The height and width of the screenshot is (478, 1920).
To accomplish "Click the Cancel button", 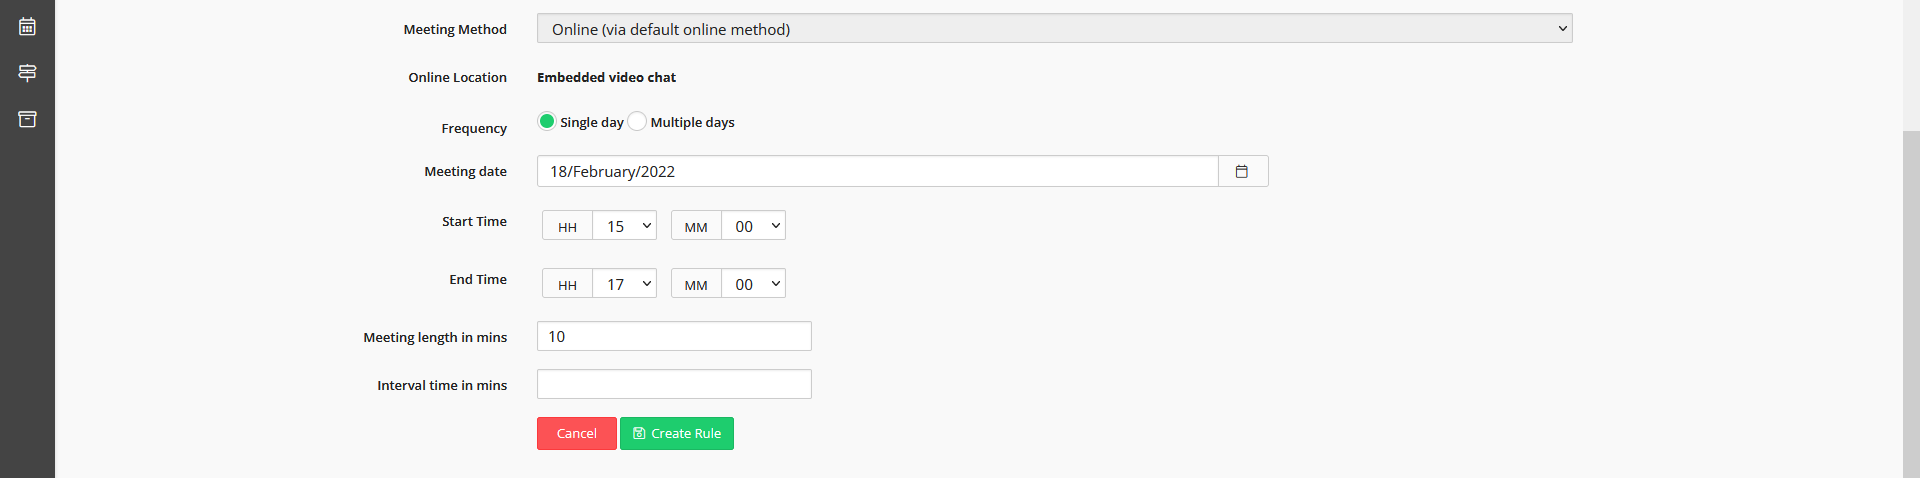I will click(x=576, y=433).
